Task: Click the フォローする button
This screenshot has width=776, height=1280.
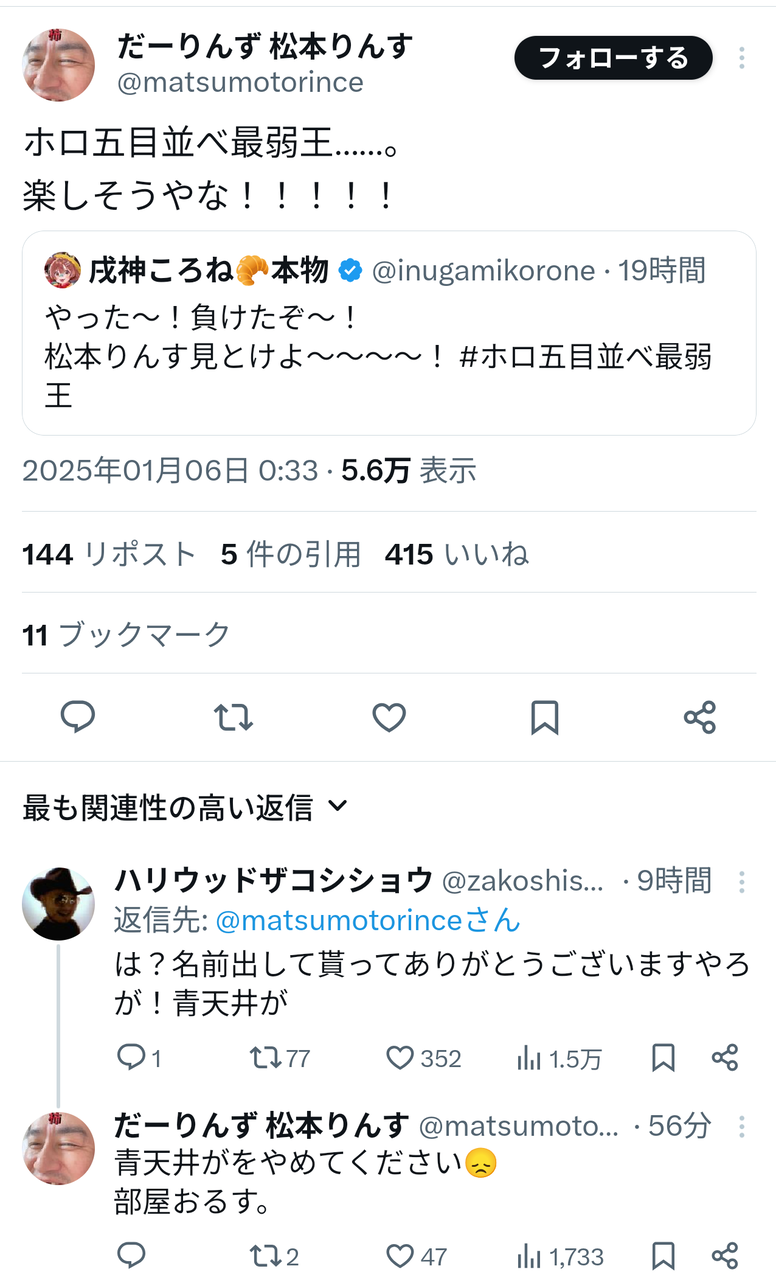Action: click(613, 58)
